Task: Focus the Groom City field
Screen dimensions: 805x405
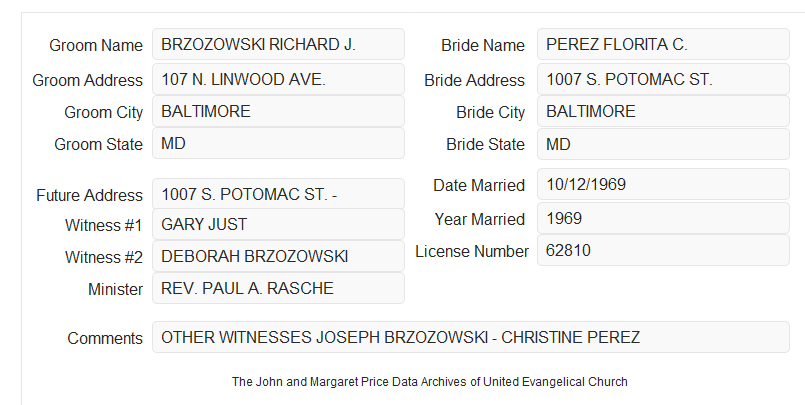Action: point(278,111)
